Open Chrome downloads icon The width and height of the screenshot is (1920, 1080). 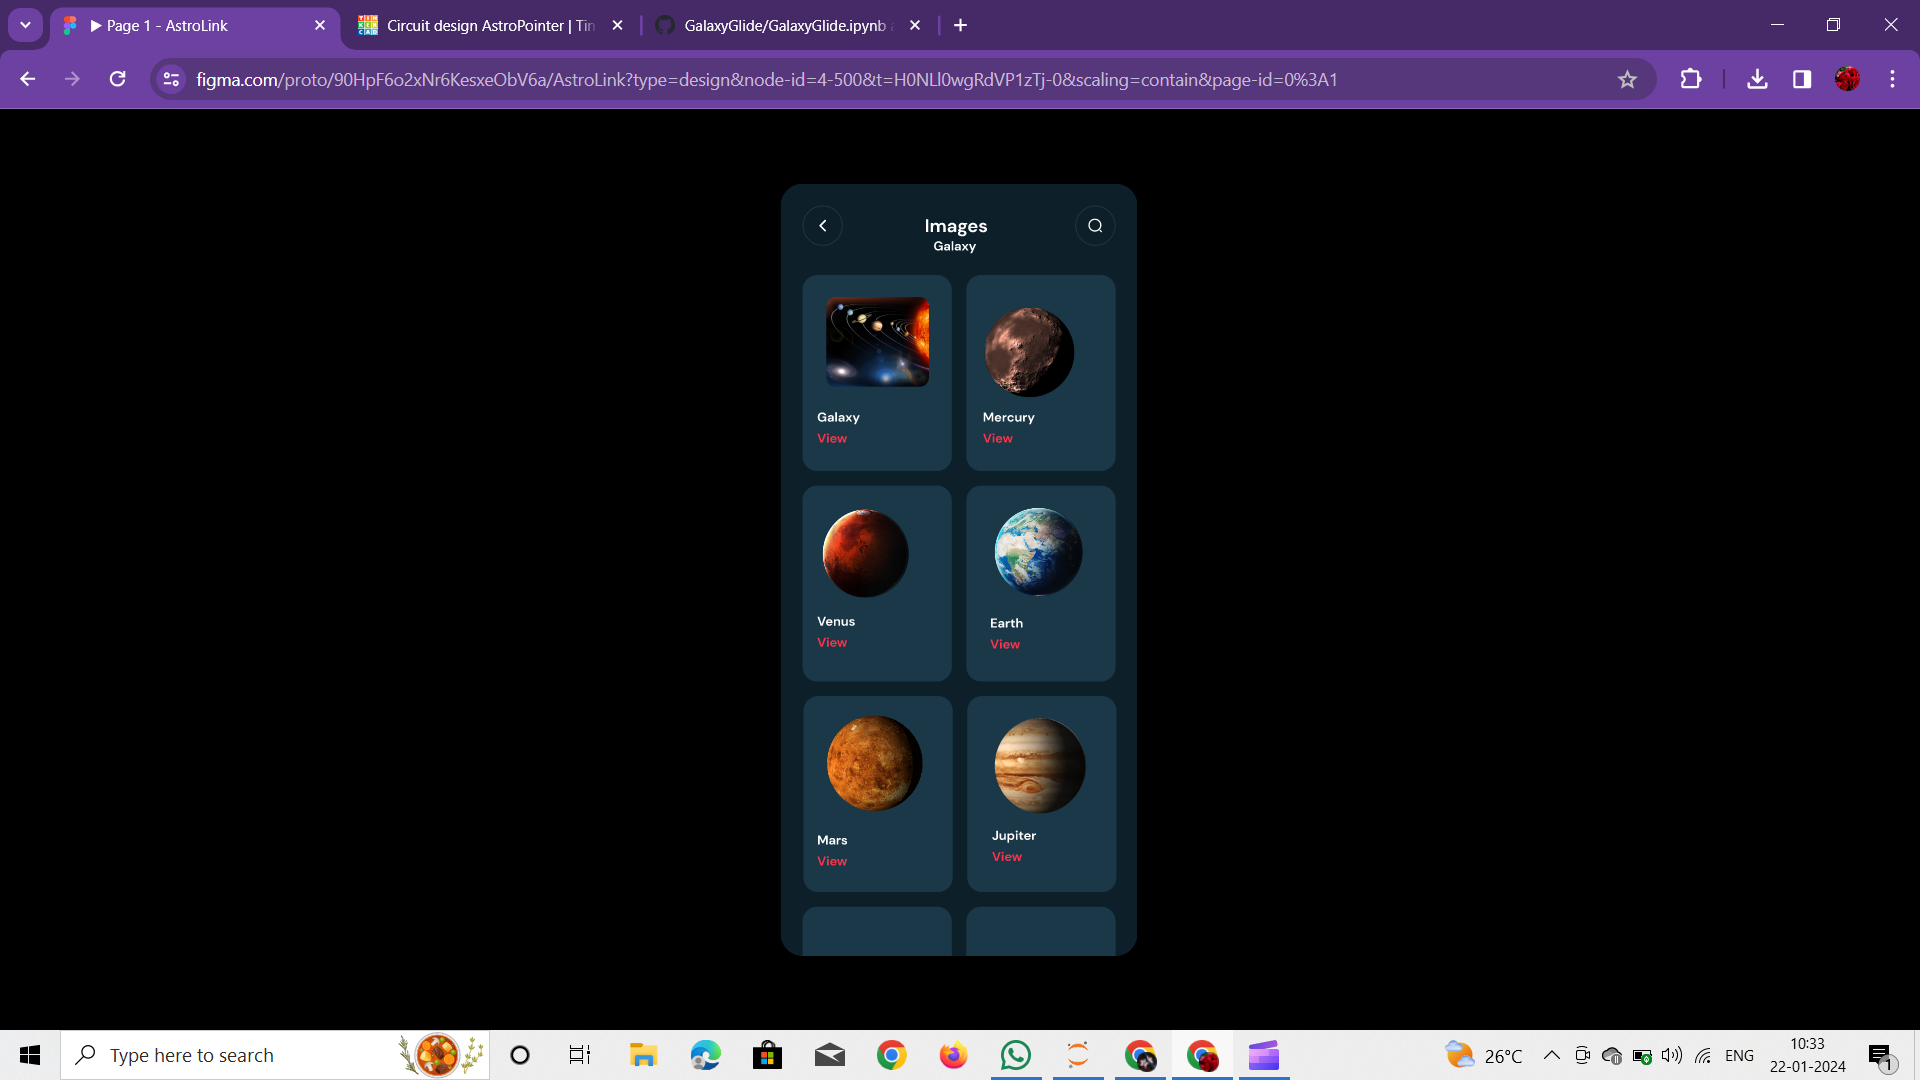(x=1757, y=80)
